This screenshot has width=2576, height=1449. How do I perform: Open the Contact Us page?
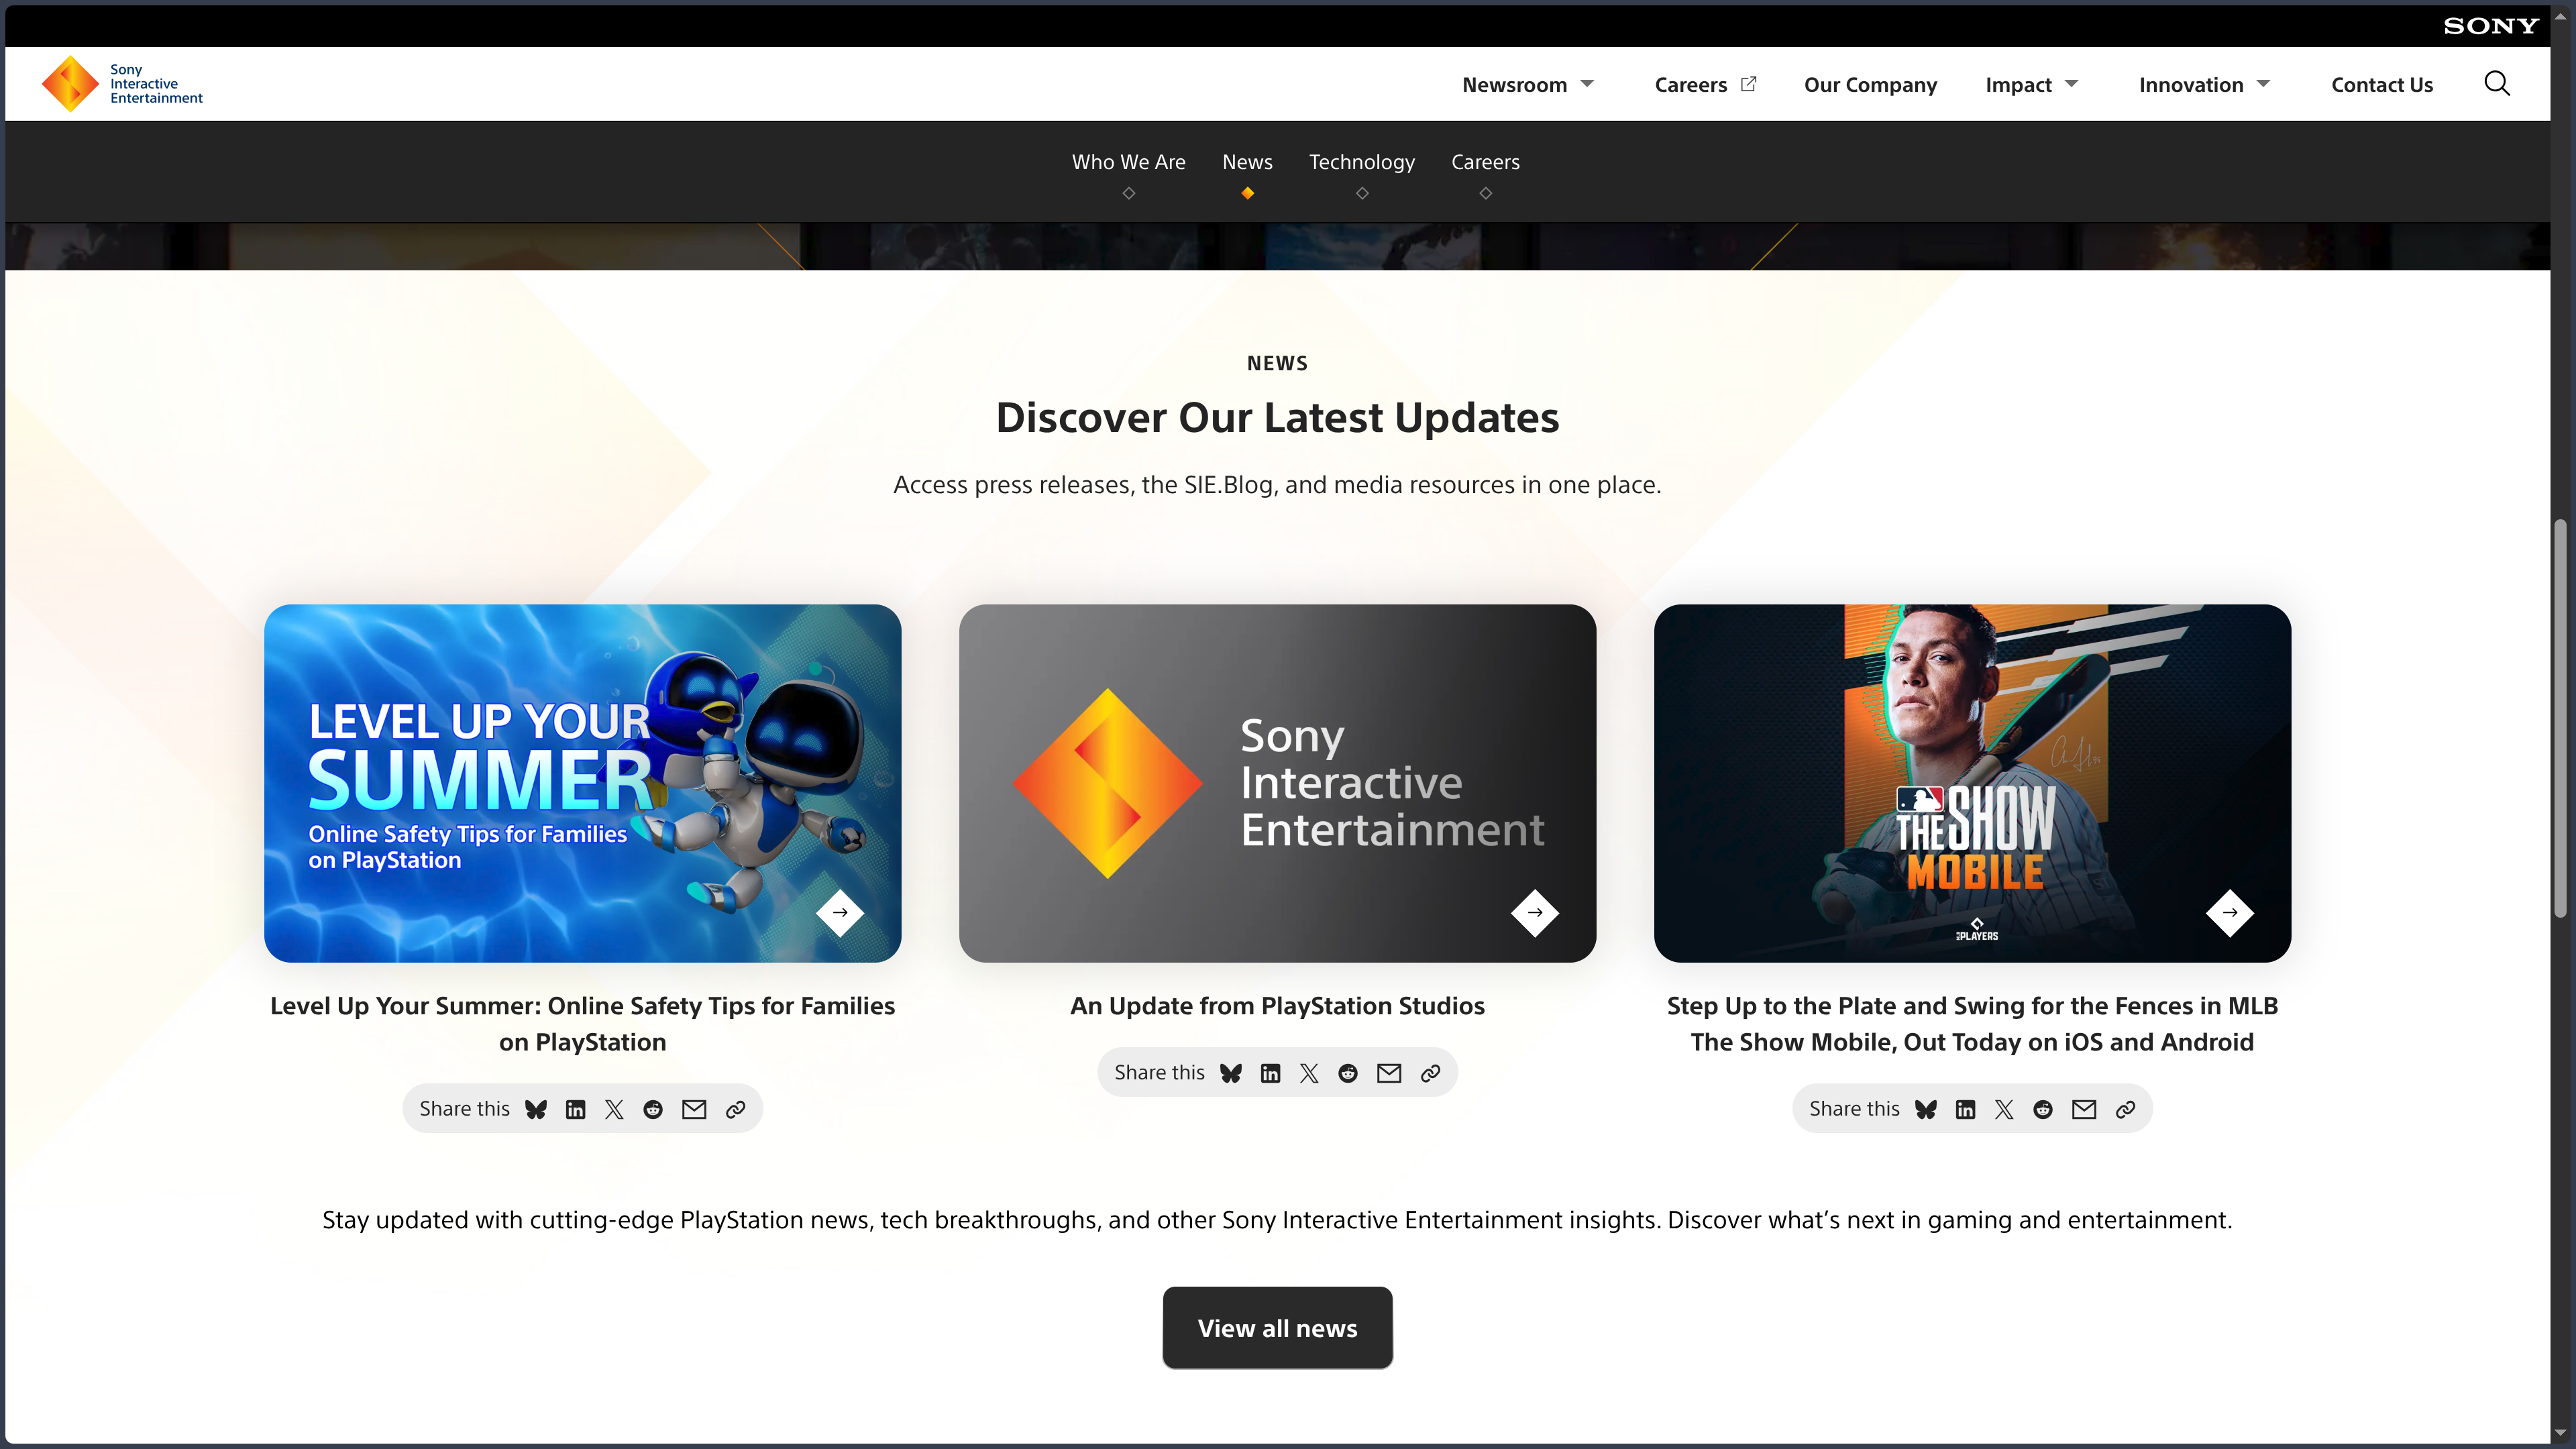click(x=2381, y=85)
